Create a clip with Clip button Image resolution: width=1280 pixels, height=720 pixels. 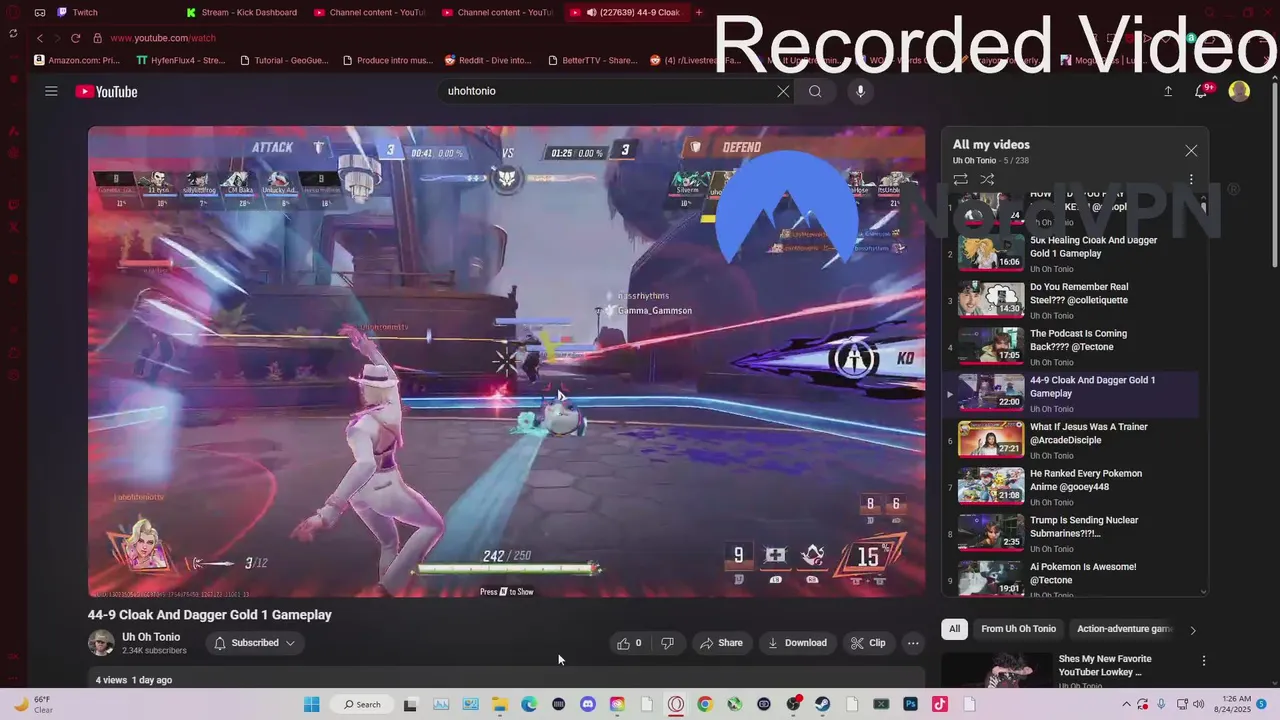(868, 643)
